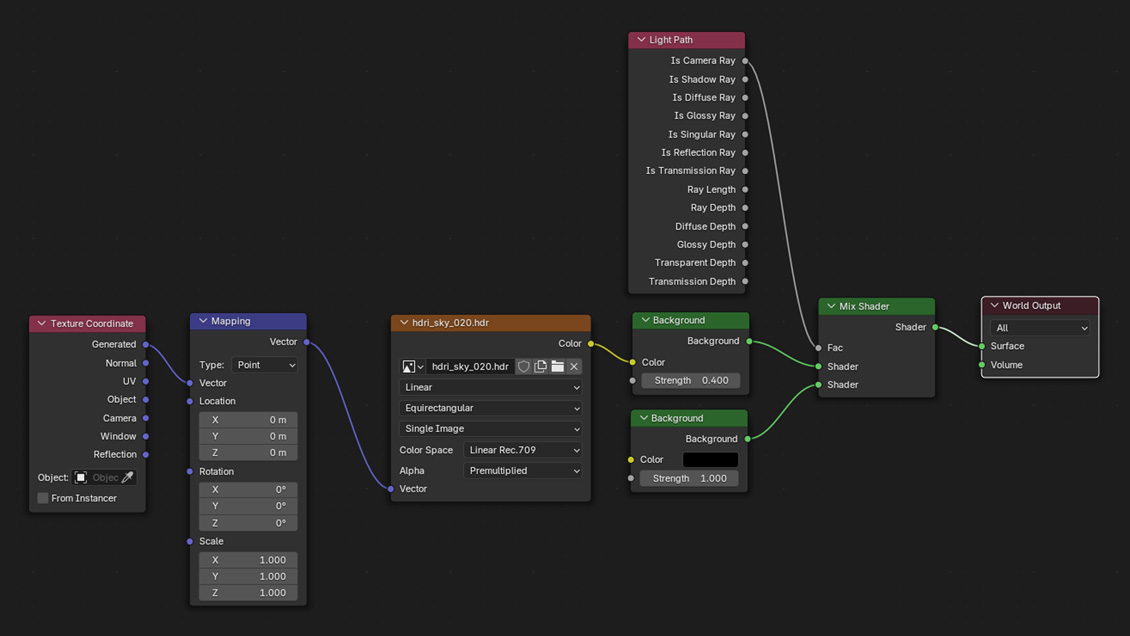Click the Rotation Z field in Mapping
This screenshot has width=1130, height=636.
248,523
